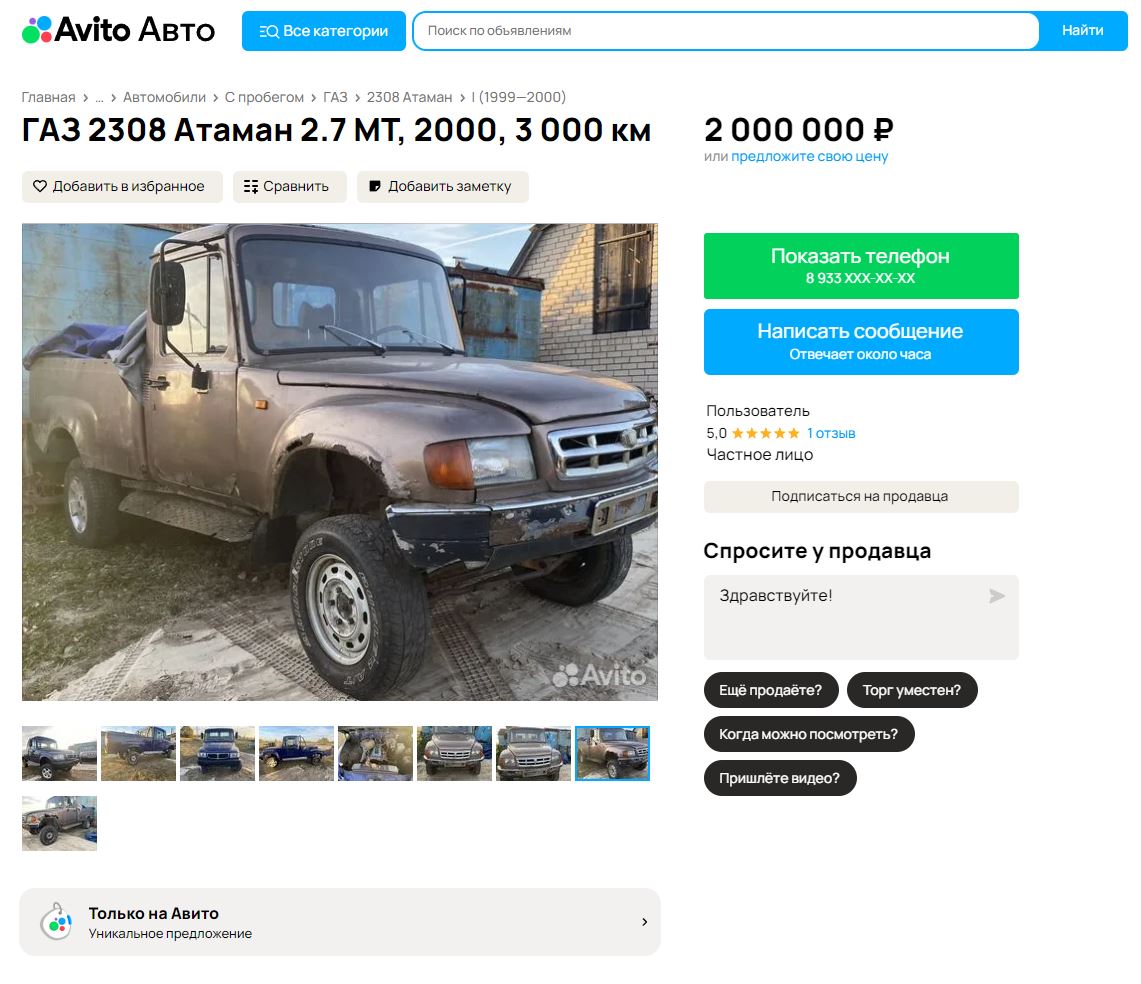Expand the collapsed breadcrumb ellipsis

coord(100,98)
